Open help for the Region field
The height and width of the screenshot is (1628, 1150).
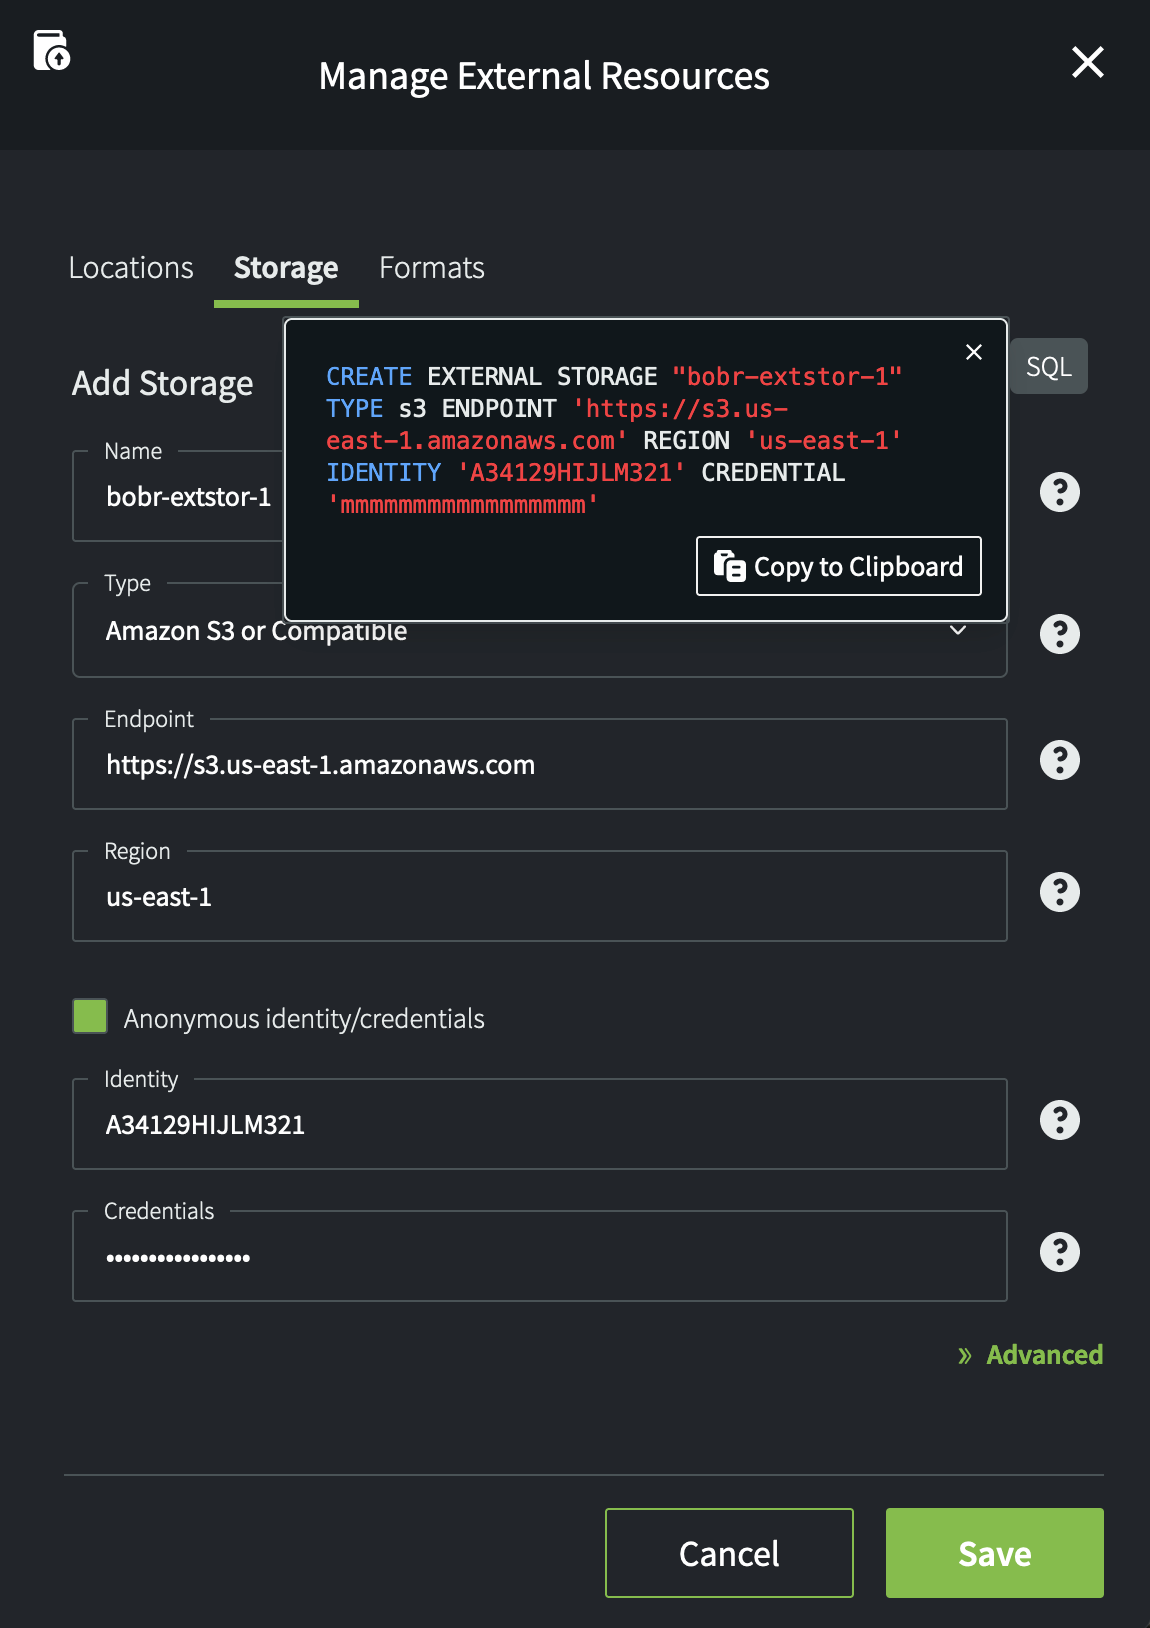pyautogui.click(x=1060, y=892)
